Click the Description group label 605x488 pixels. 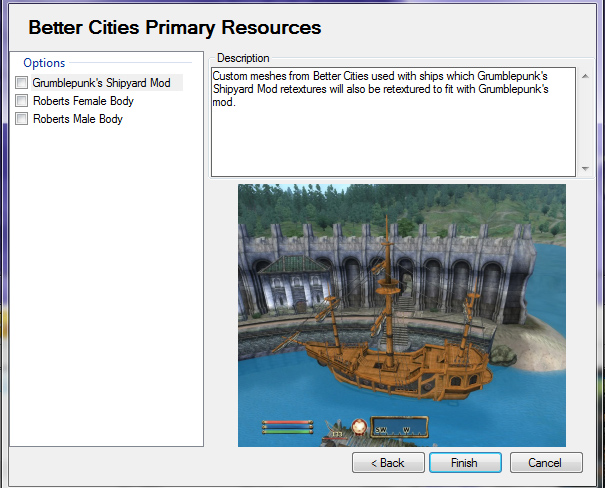pos(243,58)
